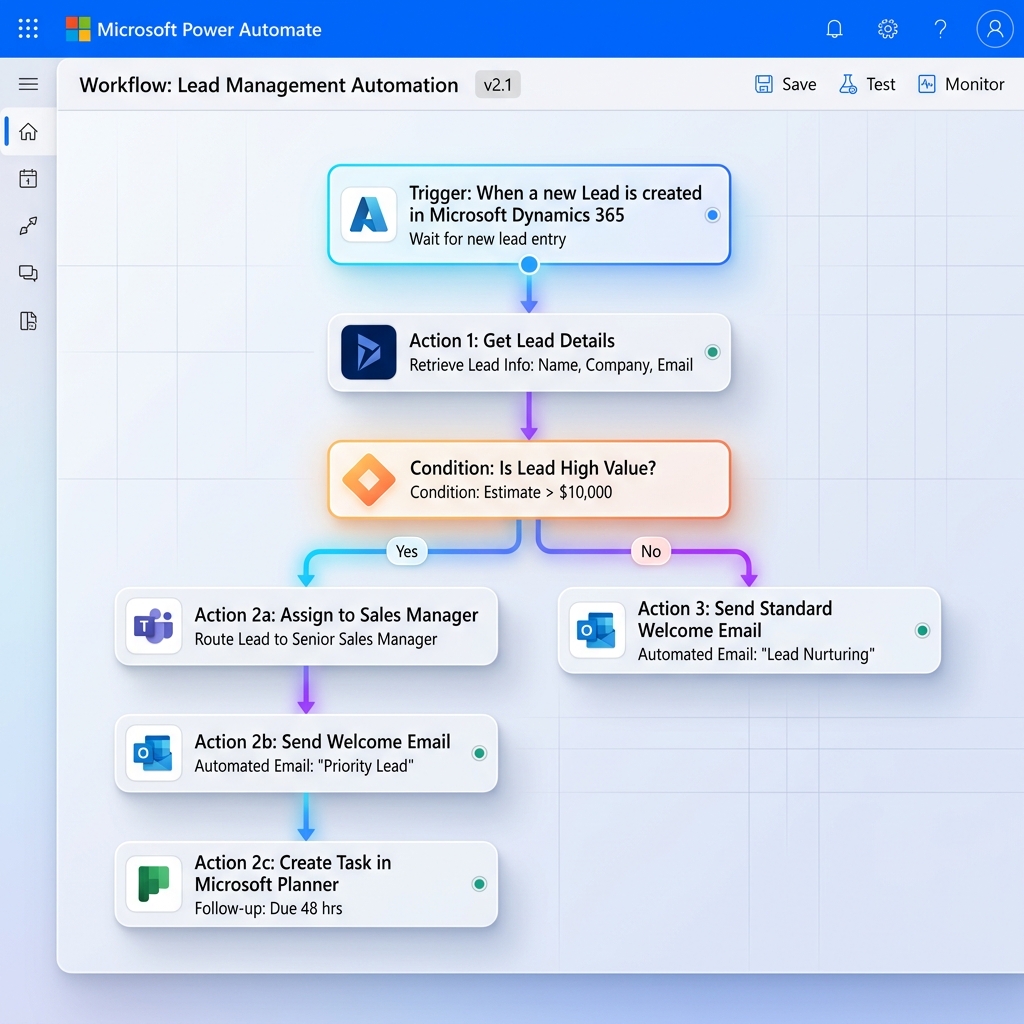Open the Monitor view
The image size is (1024, 1024).
click(x=961, y=84)
